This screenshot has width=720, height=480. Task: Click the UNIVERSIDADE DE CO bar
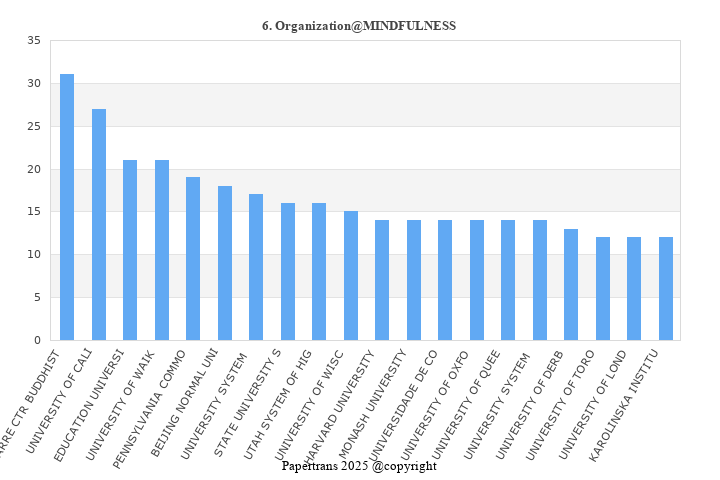pyautogui.click(x=445, y=280)
